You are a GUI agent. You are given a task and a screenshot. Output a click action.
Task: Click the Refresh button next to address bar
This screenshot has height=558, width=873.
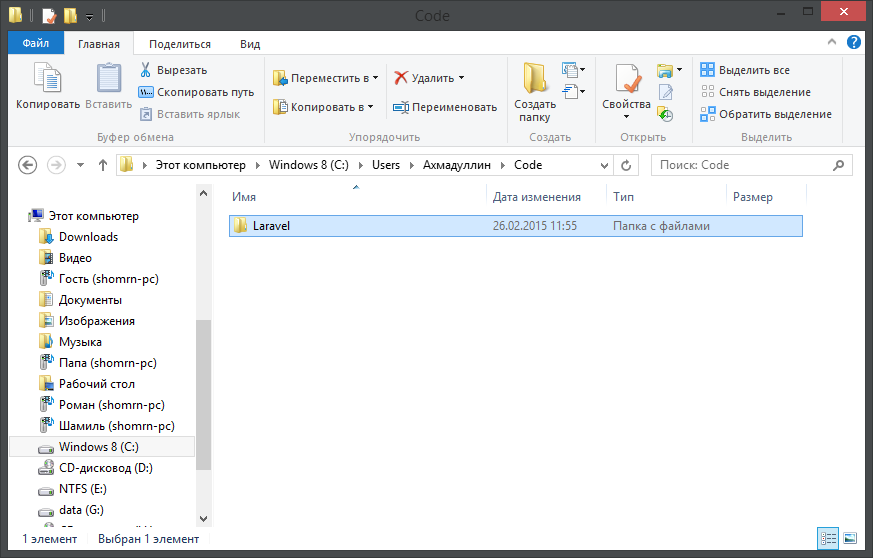[626, 165]
